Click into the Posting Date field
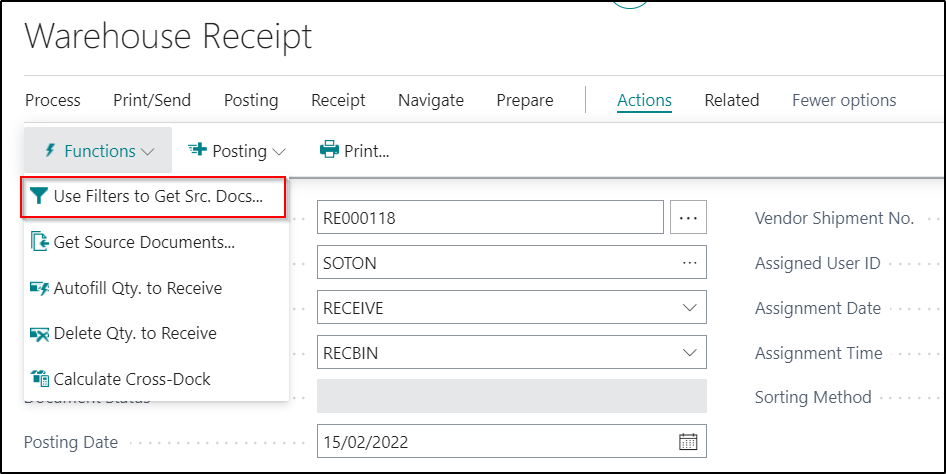Viewport: 946px width, 474px height. click(x=490, y=441)
